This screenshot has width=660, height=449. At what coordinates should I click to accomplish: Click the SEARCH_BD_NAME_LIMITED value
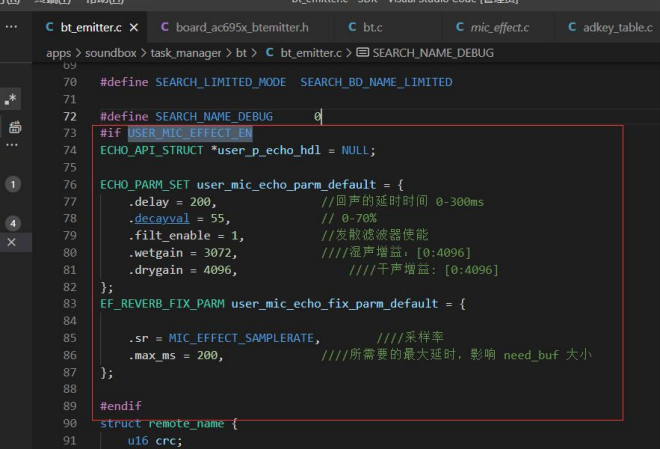pos(376,82)
